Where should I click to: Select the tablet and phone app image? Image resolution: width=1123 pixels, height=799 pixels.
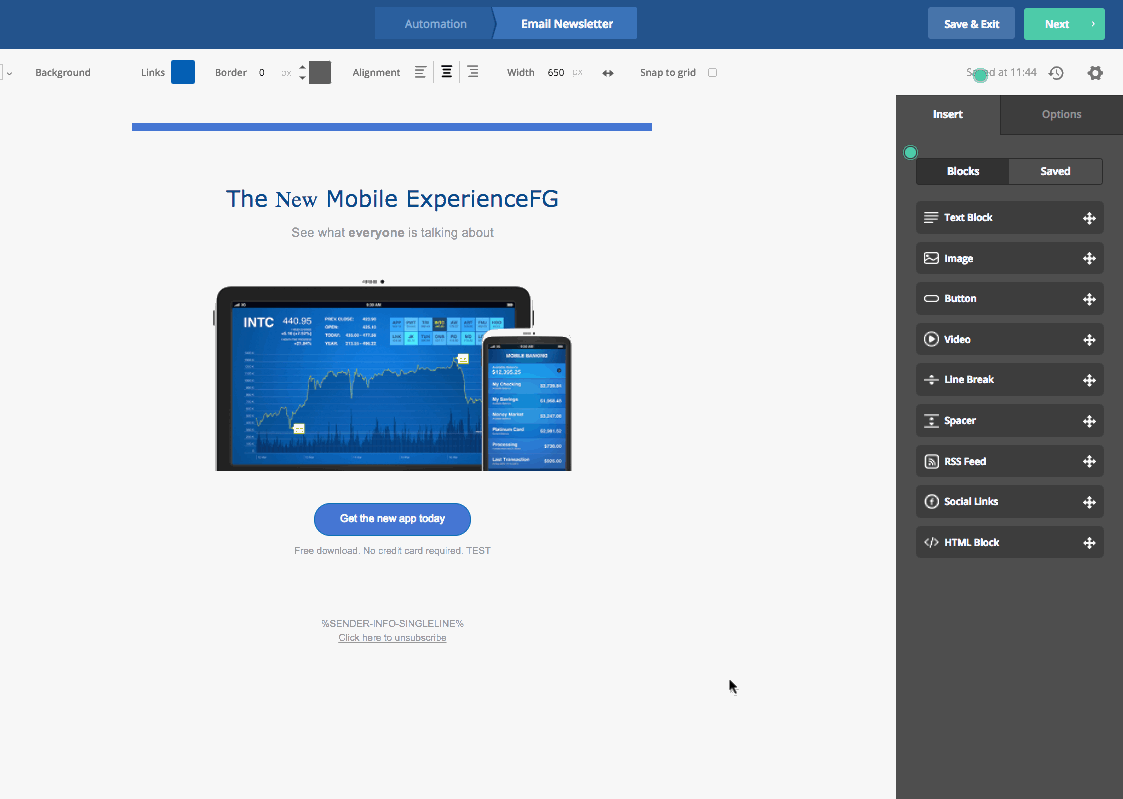(393, 375)
